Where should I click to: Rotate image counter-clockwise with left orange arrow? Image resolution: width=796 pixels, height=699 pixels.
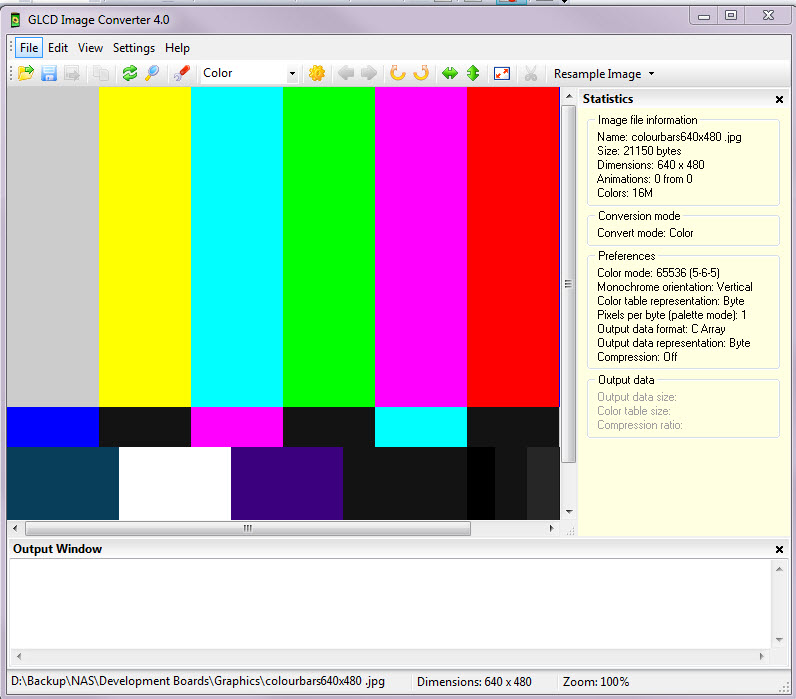[x=397, y=73]
